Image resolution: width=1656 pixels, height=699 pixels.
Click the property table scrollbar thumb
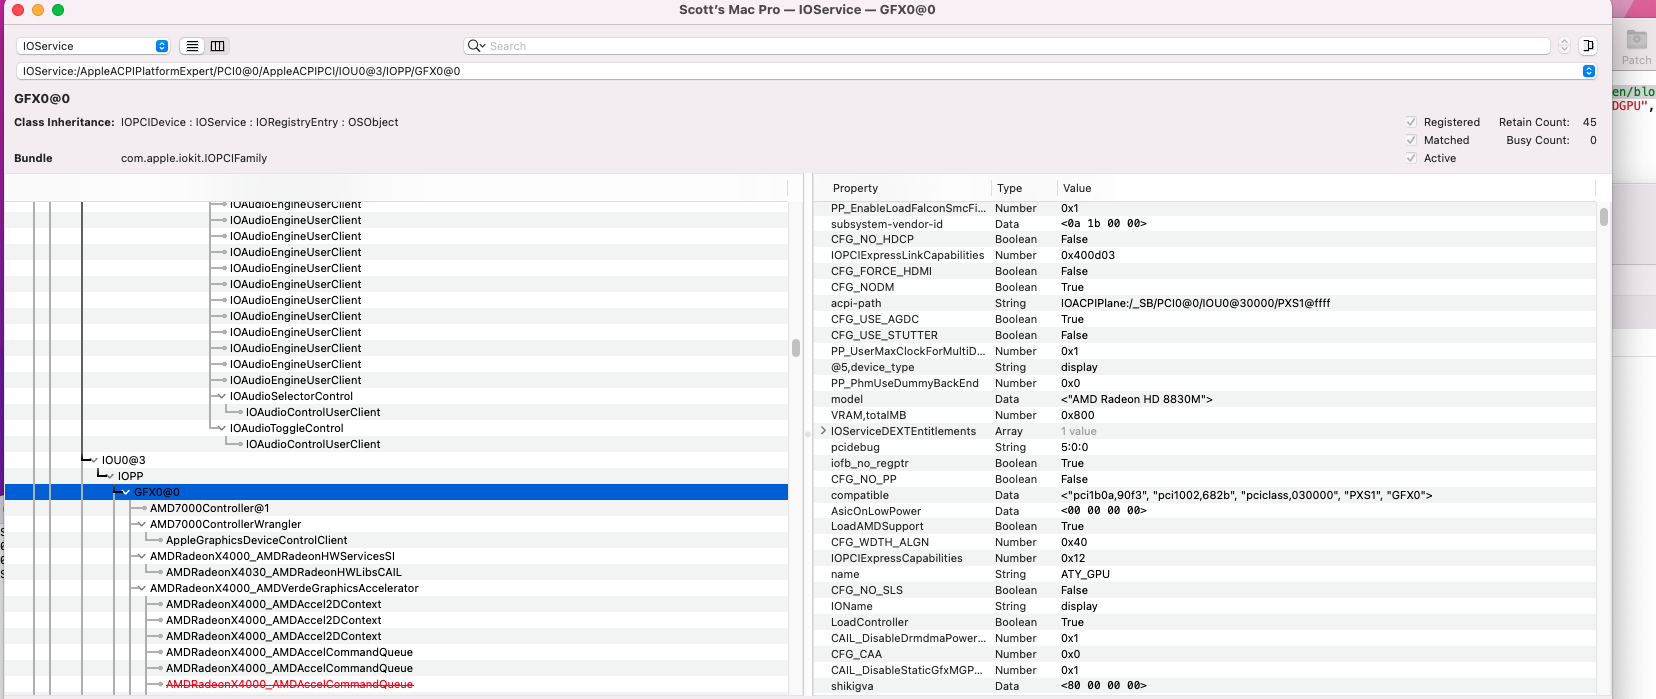[x=1604, y=216]
